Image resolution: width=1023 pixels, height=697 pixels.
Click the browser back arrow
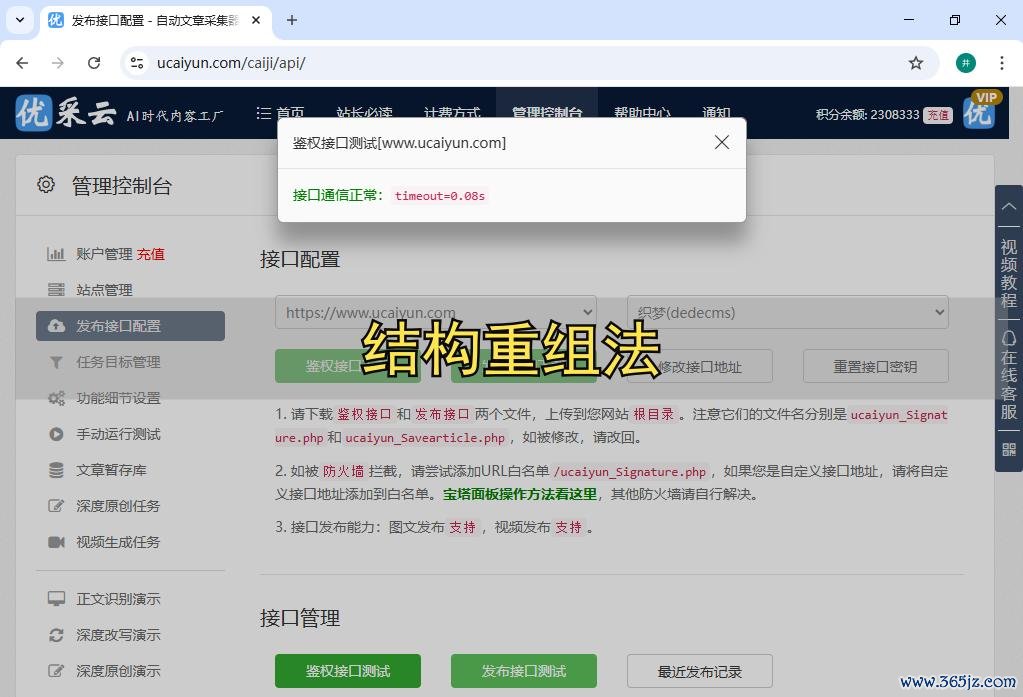coord(22,63)
